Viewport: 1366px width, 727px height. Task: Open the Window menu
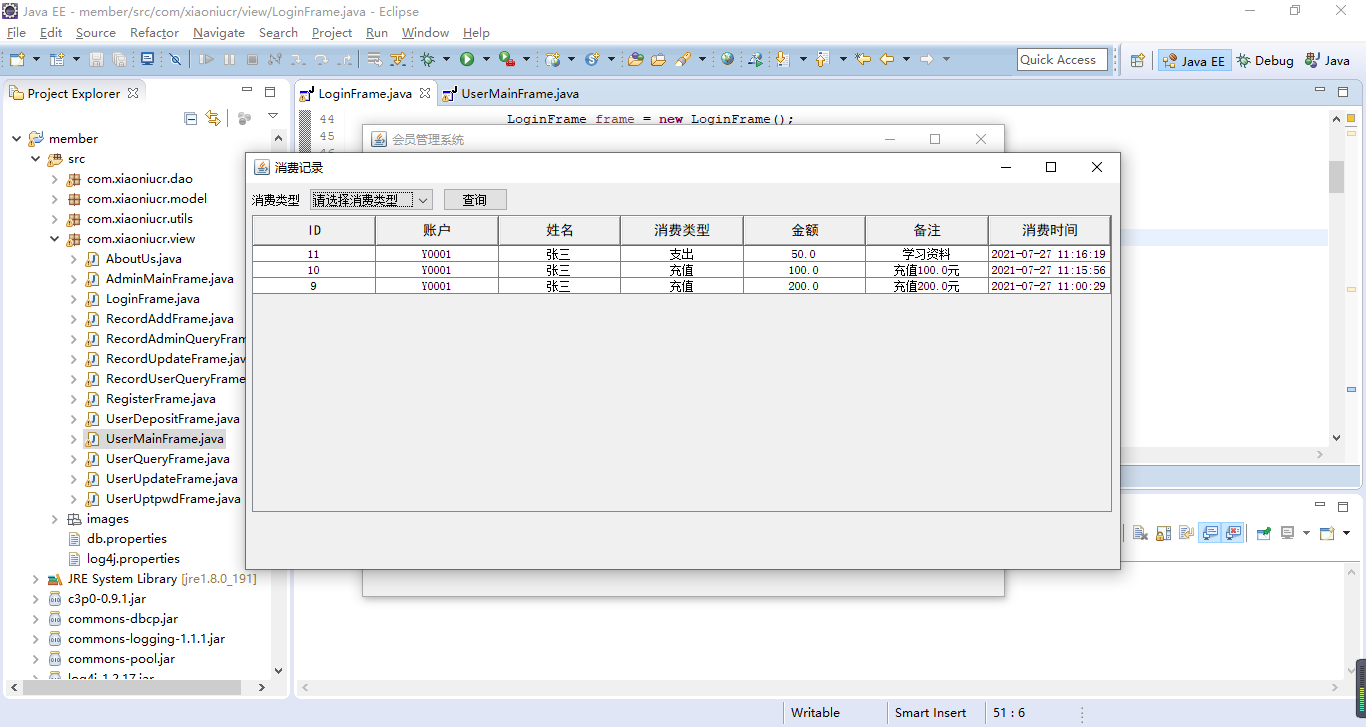[425, 33]
